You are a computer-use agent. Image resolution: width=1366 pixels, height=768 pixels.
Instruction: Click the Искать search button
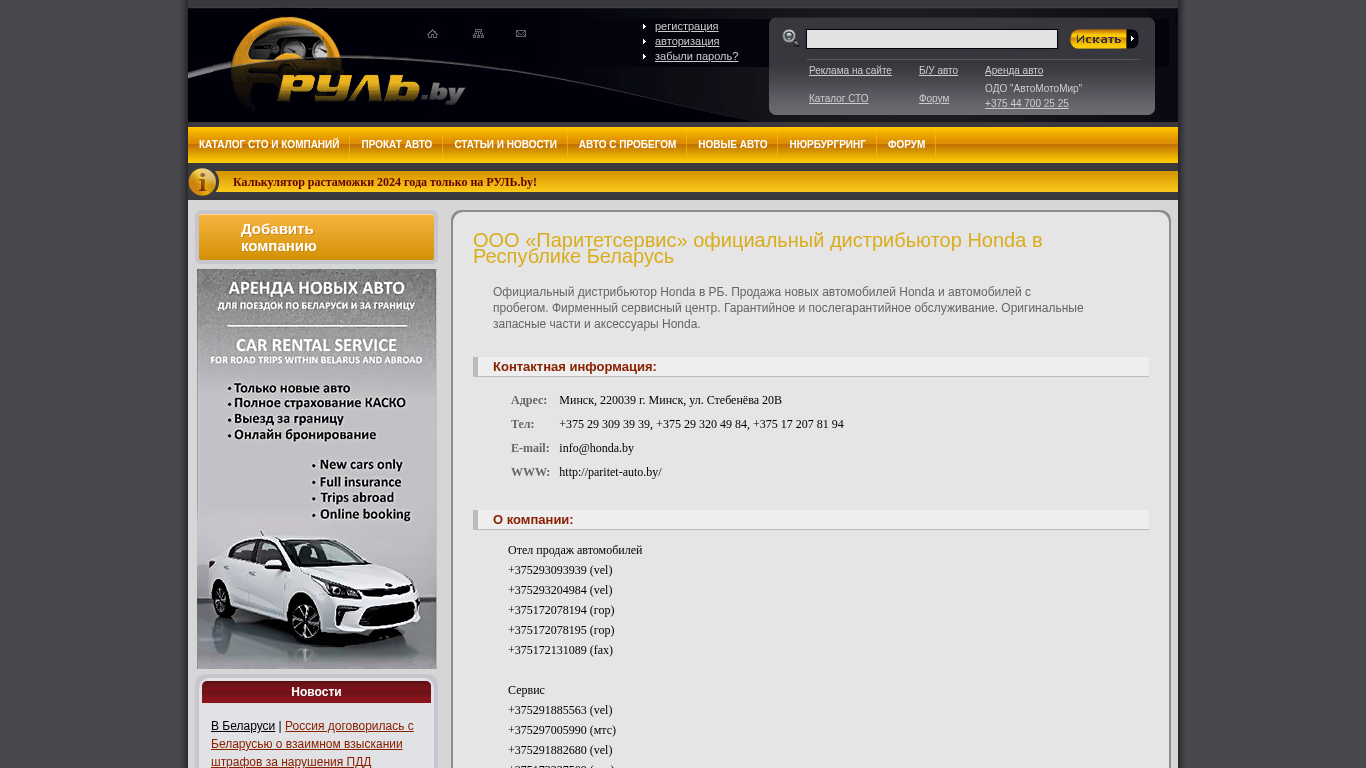point(1104,39)
